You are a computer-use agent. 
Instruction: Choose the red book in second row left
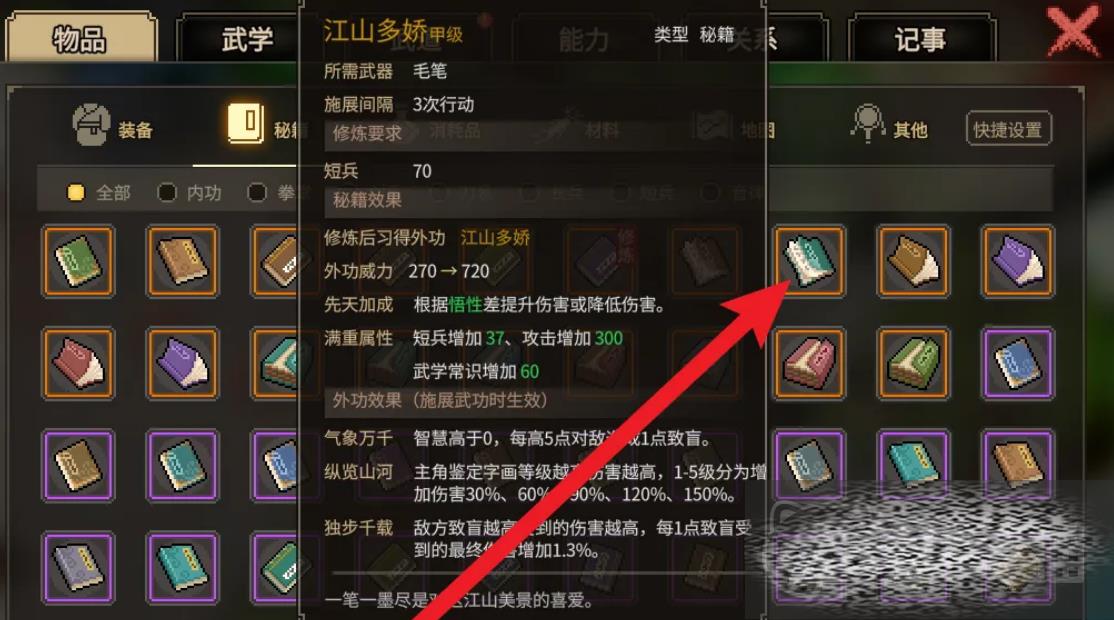(x=78, y=363)
